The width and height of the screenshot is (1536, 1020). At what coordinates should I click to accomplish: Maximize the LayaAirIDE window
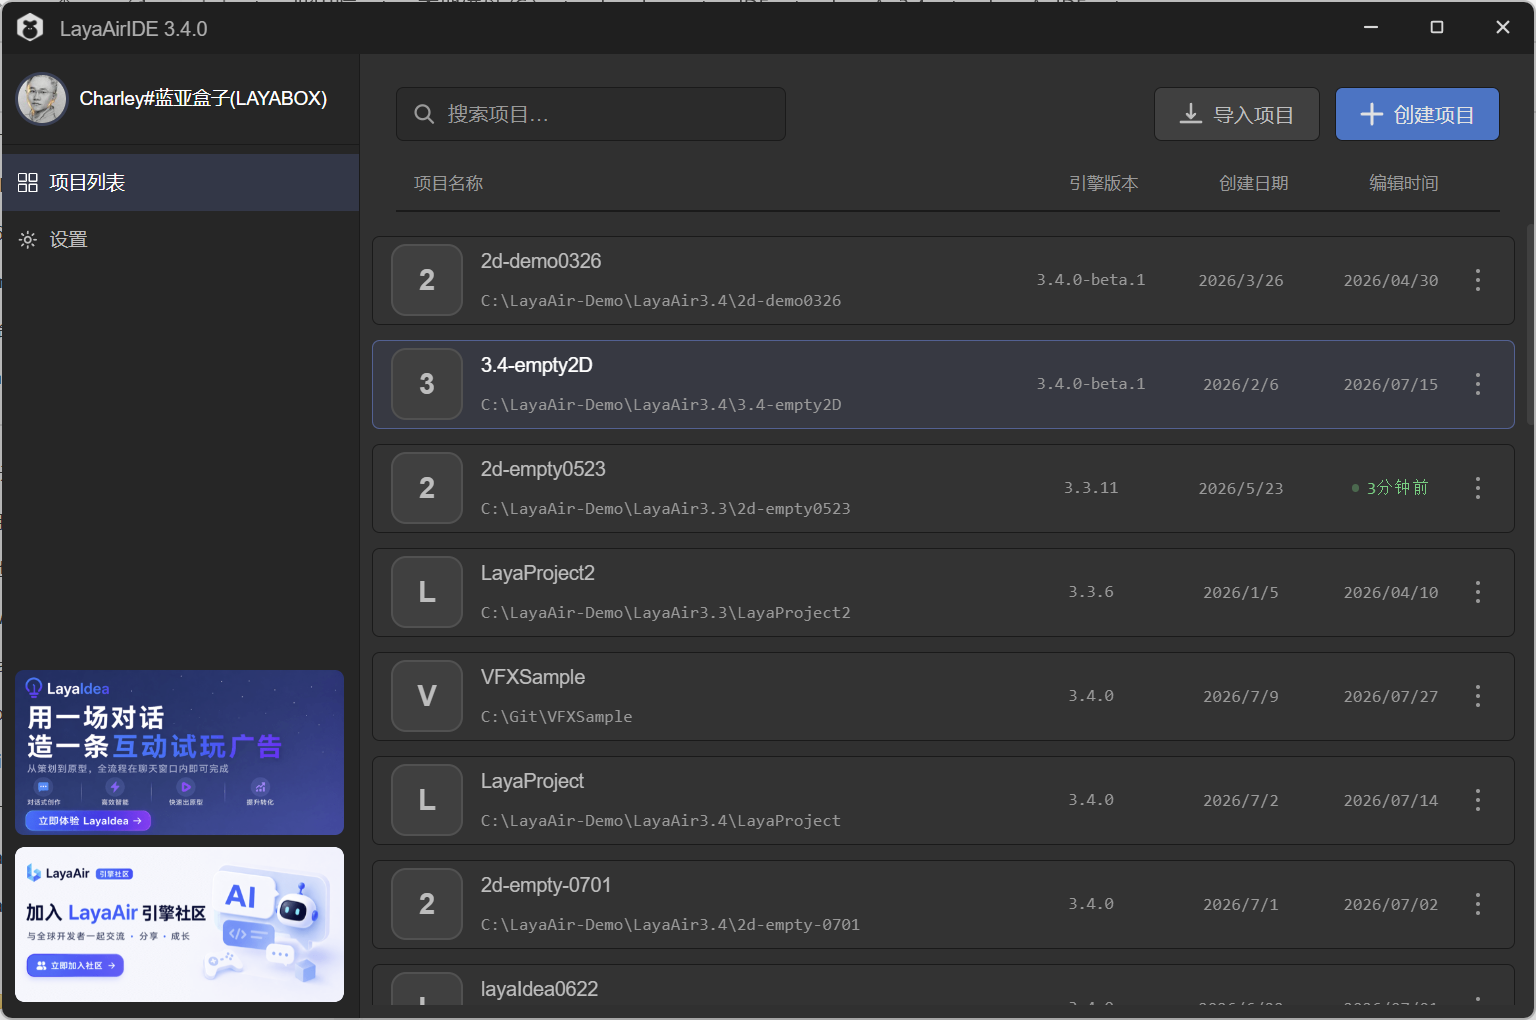[1437, 27]
